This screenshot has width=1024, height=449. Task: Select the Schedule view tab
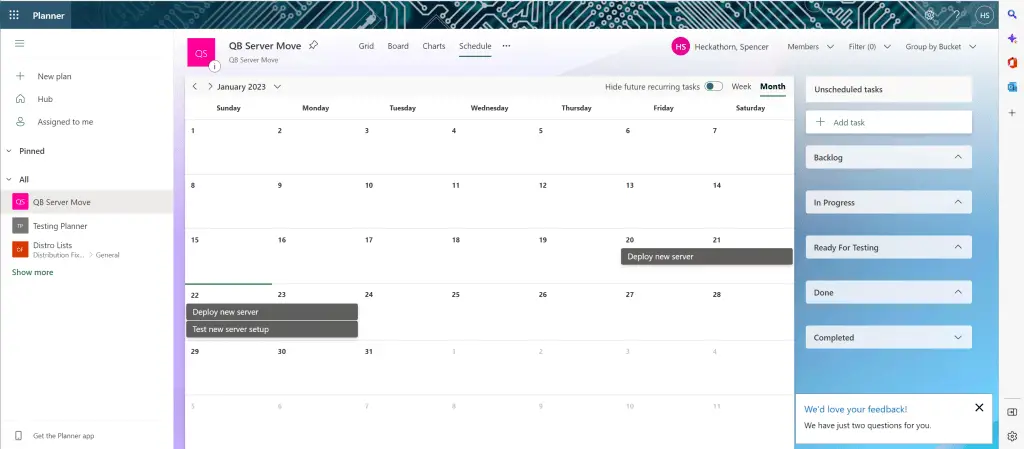pyautogui.click(x=475, y=46)
